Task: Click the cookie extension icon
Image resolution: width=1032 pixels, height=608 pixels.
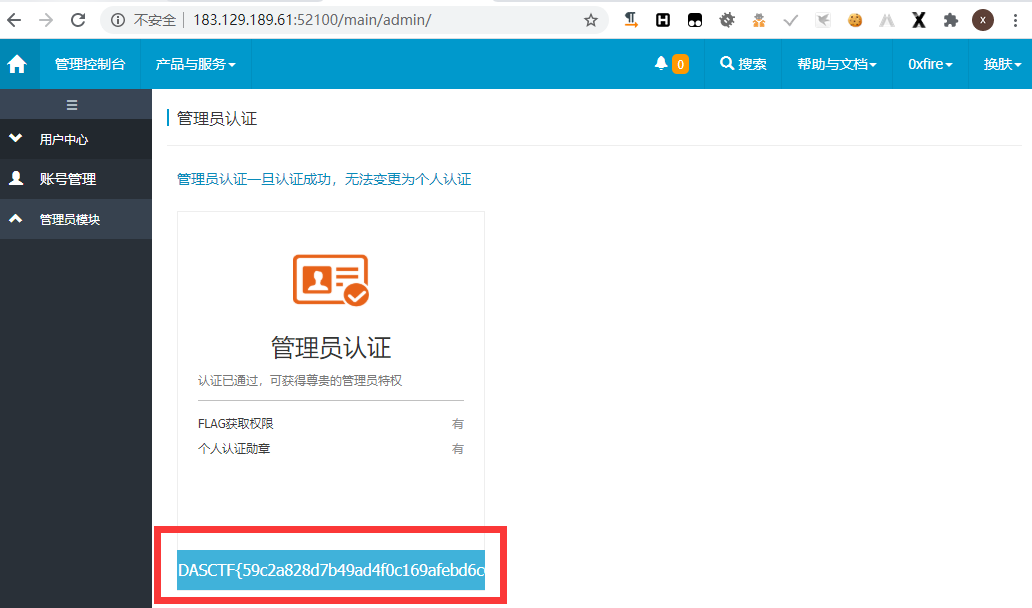Action: (855, 20)
